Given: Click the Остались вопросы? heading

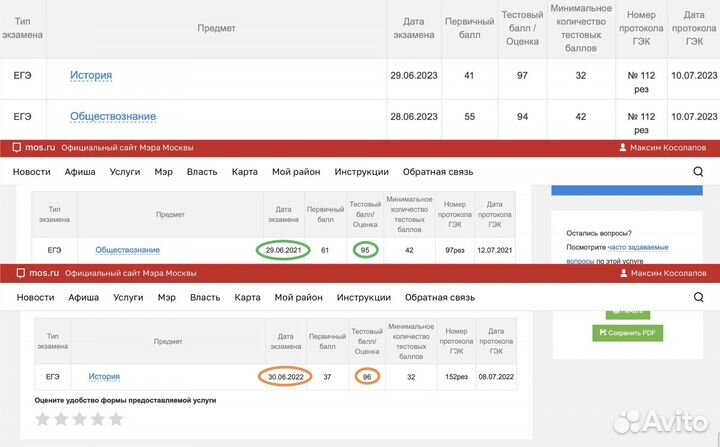Looking at the screenshot, I should 599,233.
